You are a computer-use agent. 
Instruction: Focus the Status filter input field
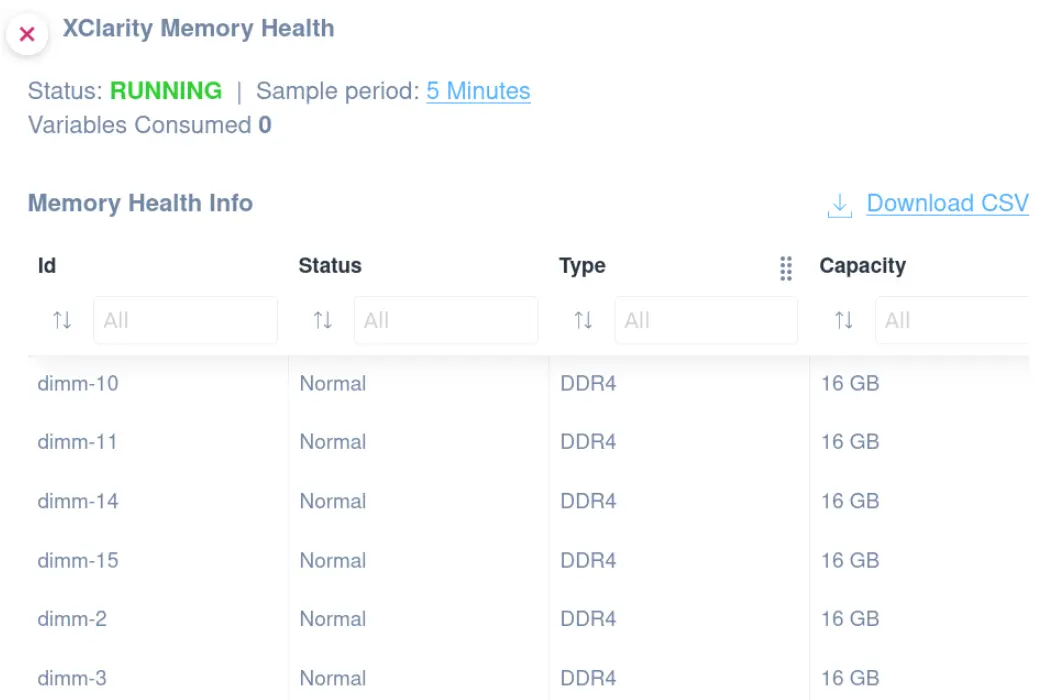pyautogui.click(x=446, y=320)
